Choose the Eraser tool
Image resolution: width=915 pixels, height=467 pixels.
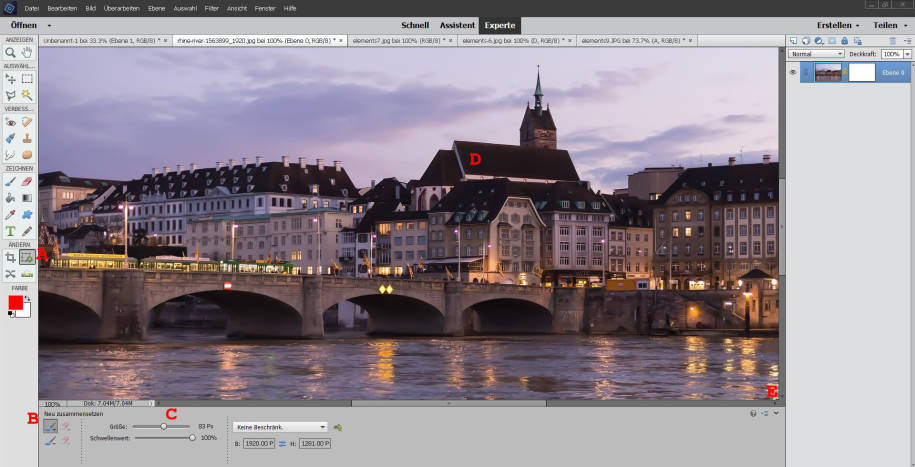[x=28, y=181]
